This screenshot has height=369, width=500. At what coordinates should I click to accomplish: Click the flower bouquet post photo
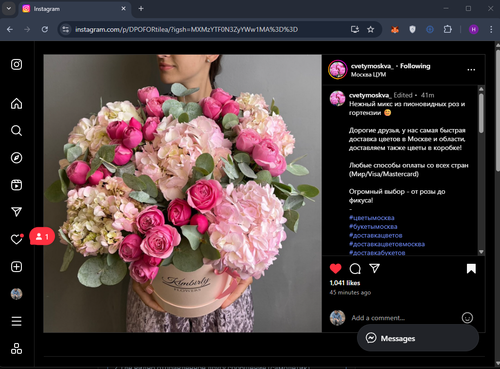(183, 193)
